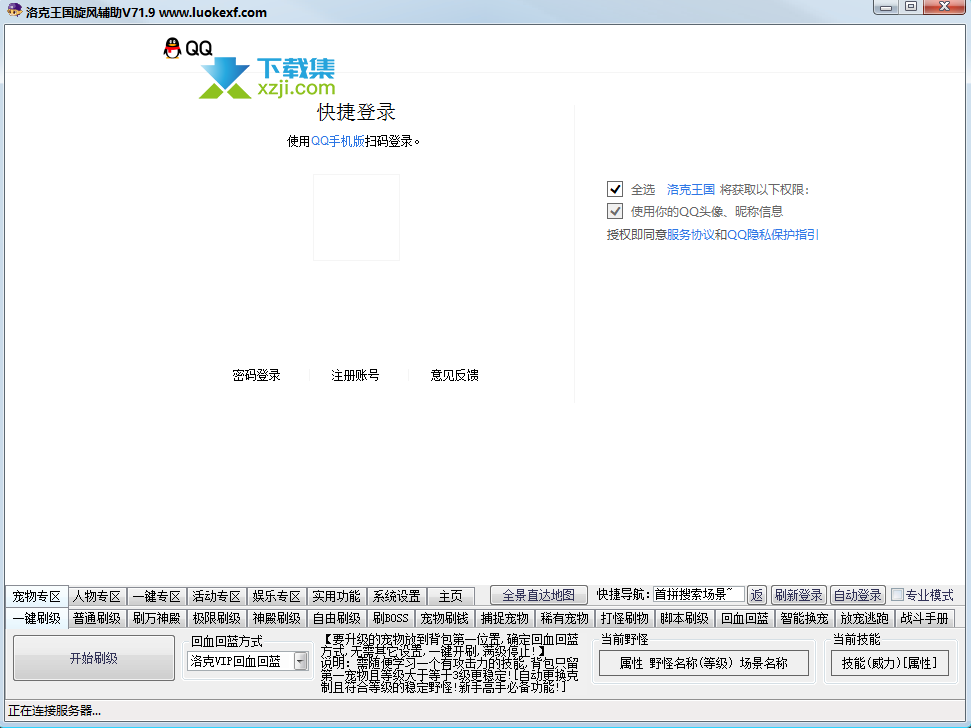This screenshot has height=728, width=971.
Task: Toggle 使用你的QQ头像、昵称信息 checkbox
Action: 614,211
